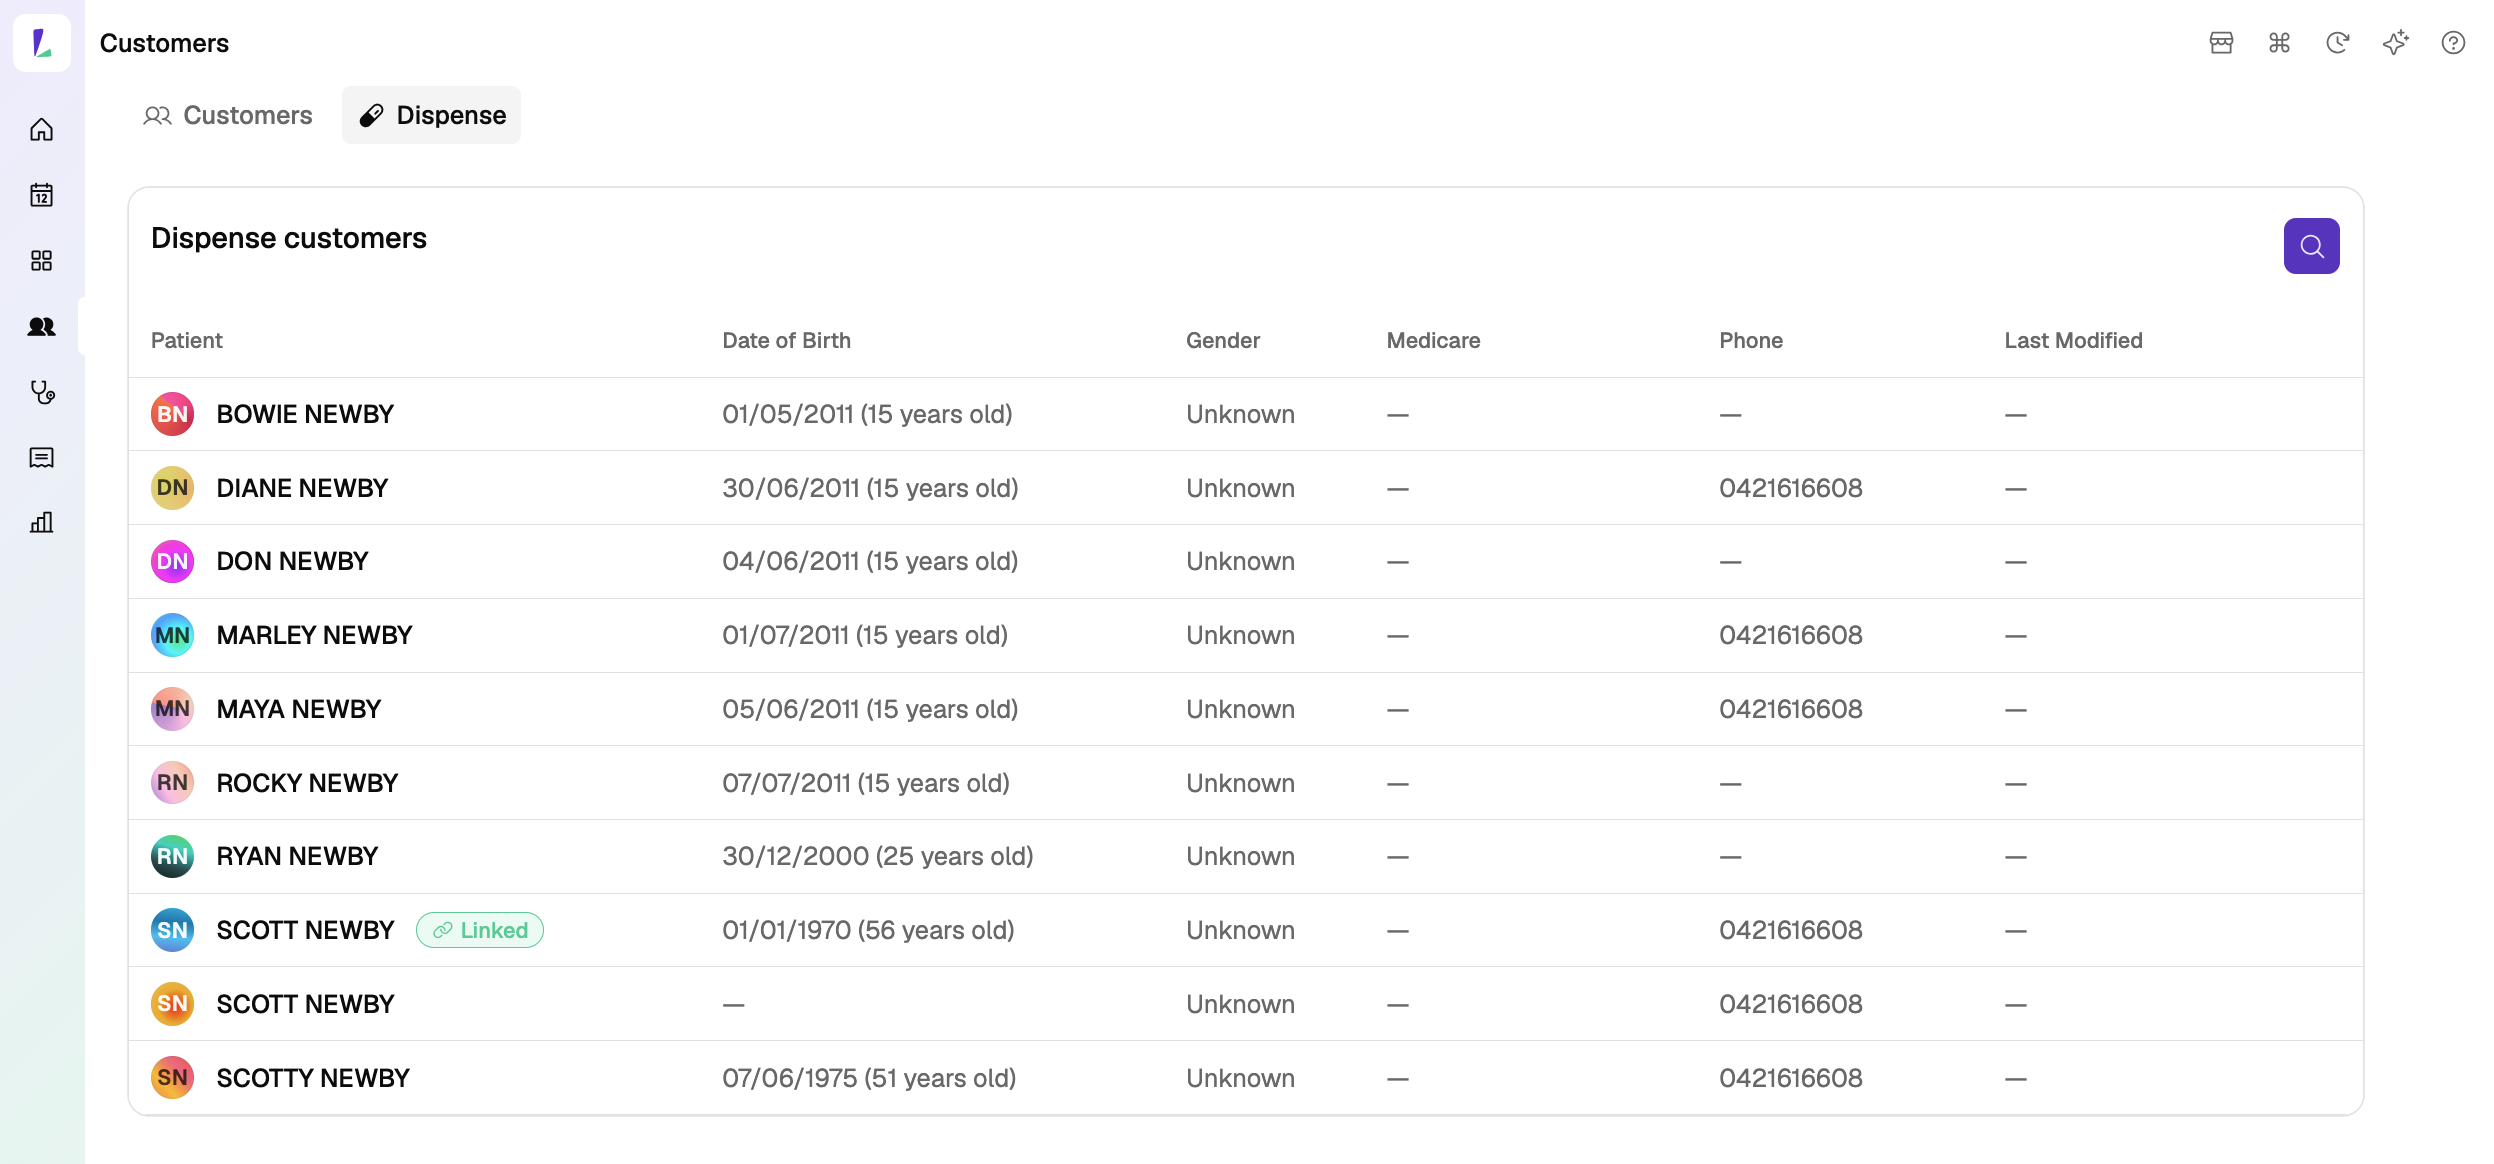Click the Gender column header
This screenshot has width=2494, height=1164.
(1223, 340)
